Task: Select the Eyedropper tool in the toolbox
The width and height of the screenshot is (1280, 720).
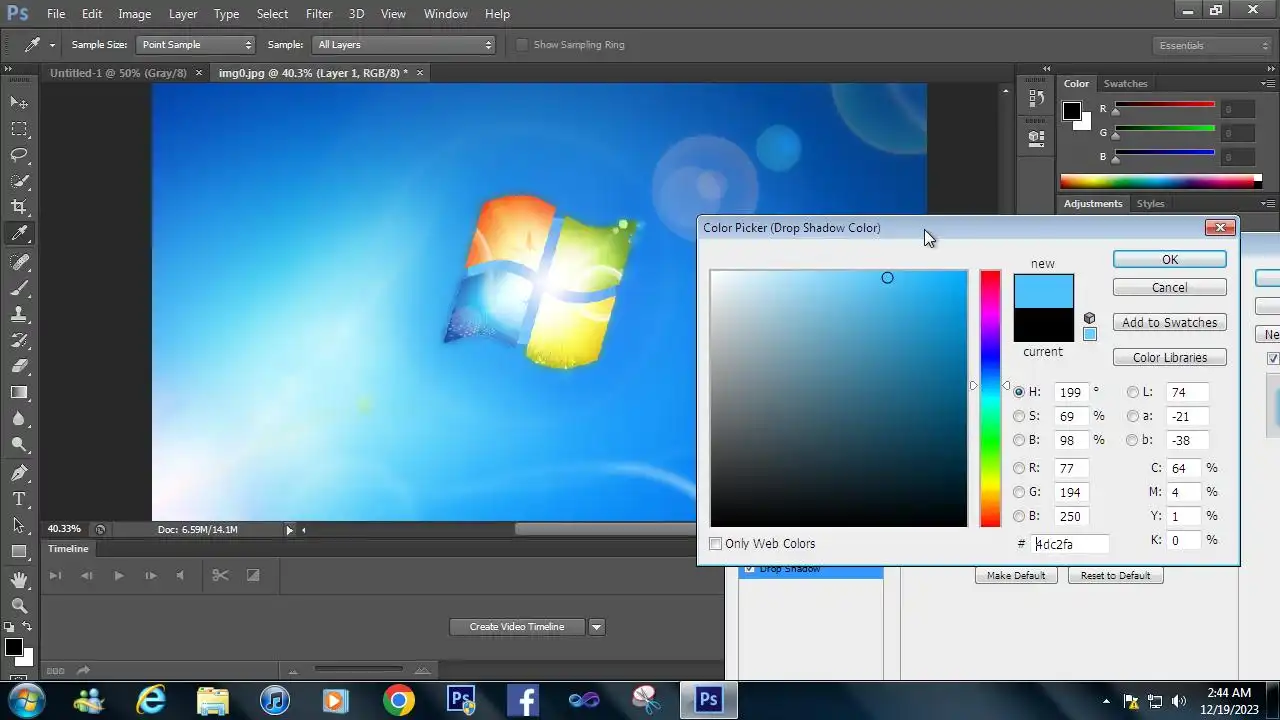Action: (19, 234)
